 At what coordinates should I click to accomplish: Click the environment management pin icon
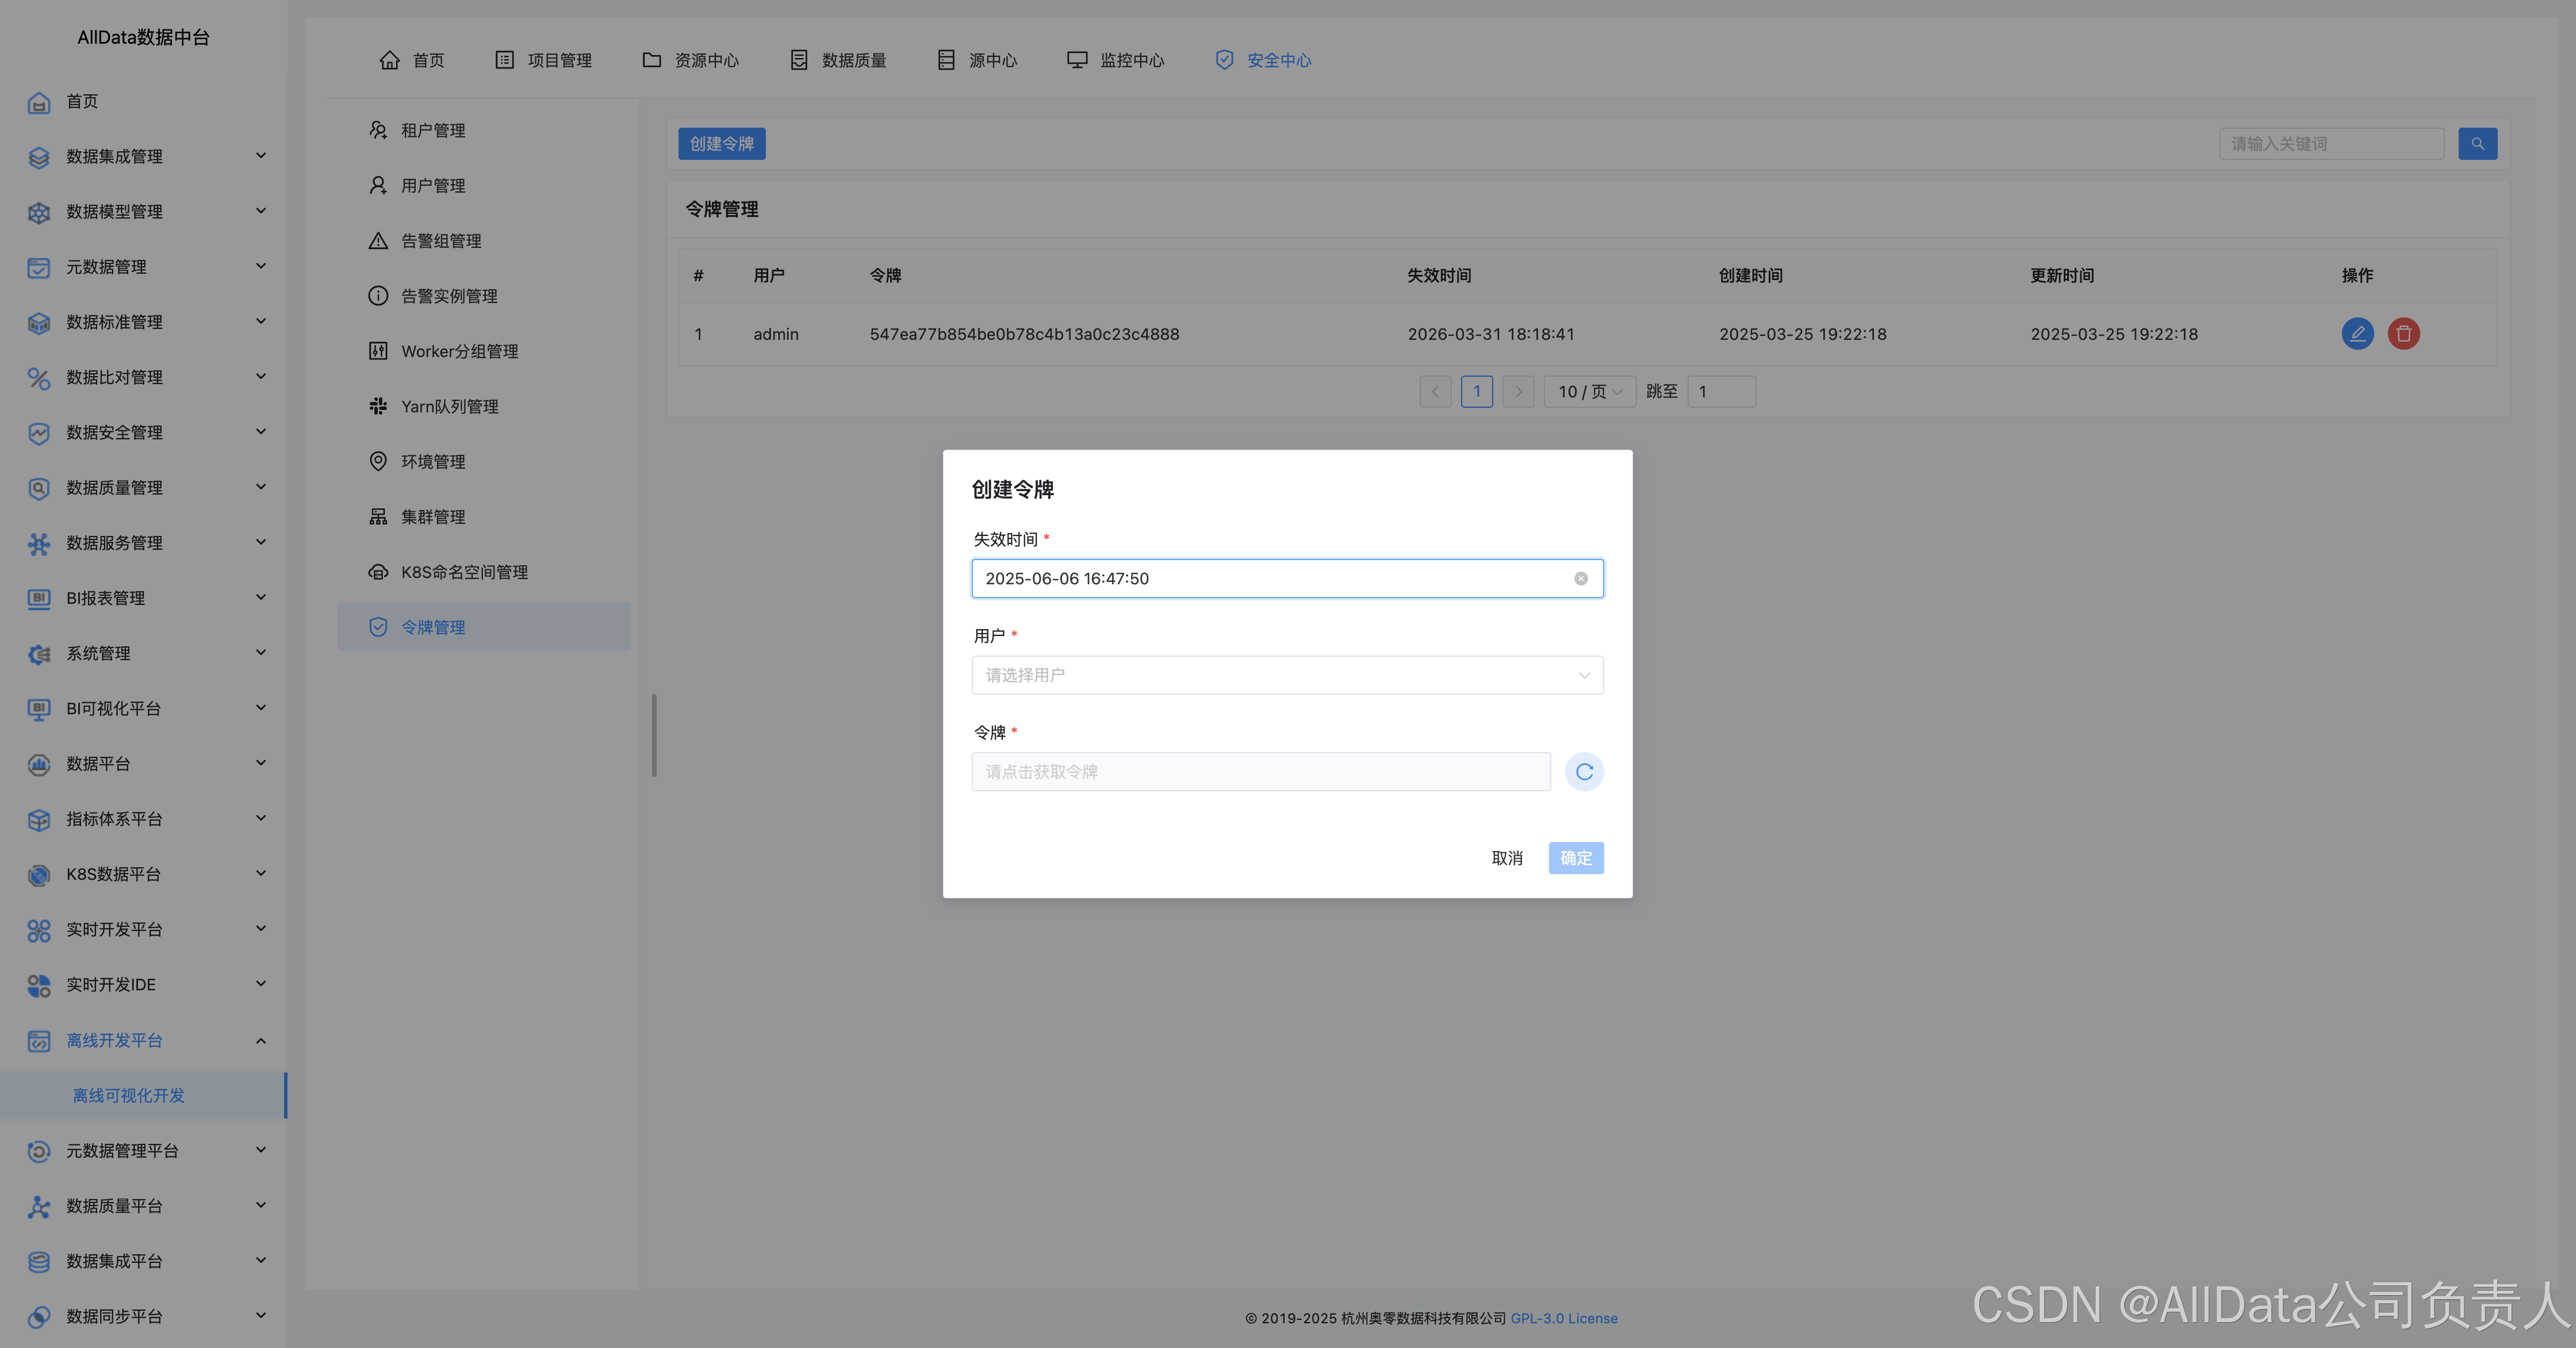[378, 461]
